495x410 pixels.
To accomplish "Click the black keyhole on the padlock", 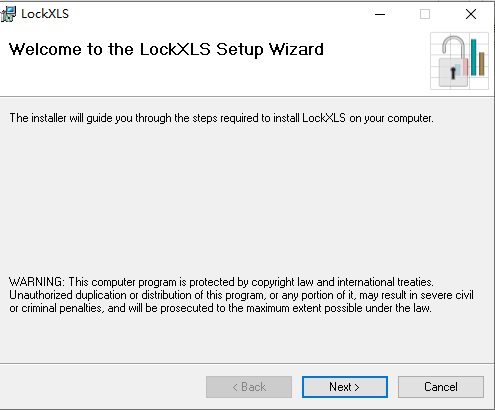I will point(453,73).
